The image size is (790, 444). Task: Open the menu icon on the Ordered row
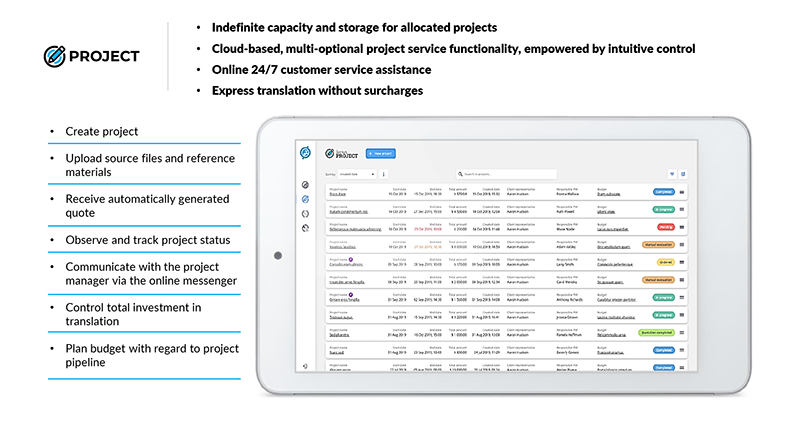pos(683,263)
